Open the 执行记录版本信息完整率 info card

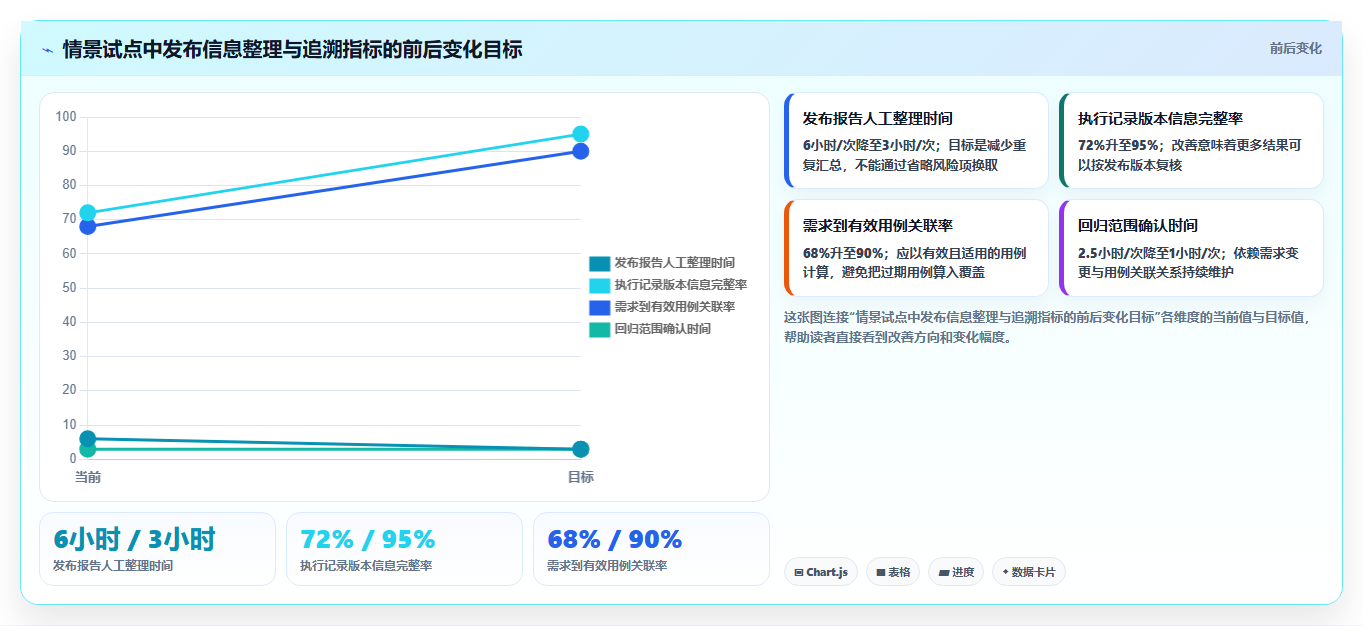[x=1191, y=140]
